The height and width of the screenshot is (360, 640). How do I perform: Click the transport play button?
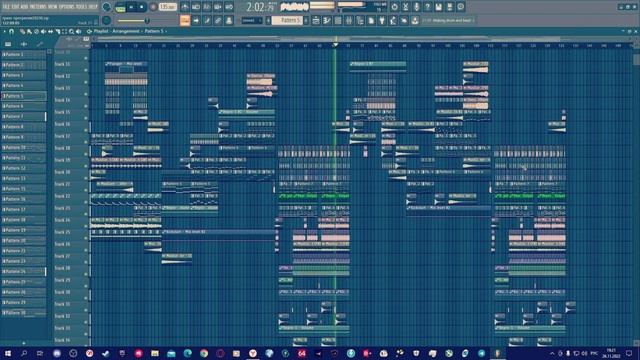[131, 7]
